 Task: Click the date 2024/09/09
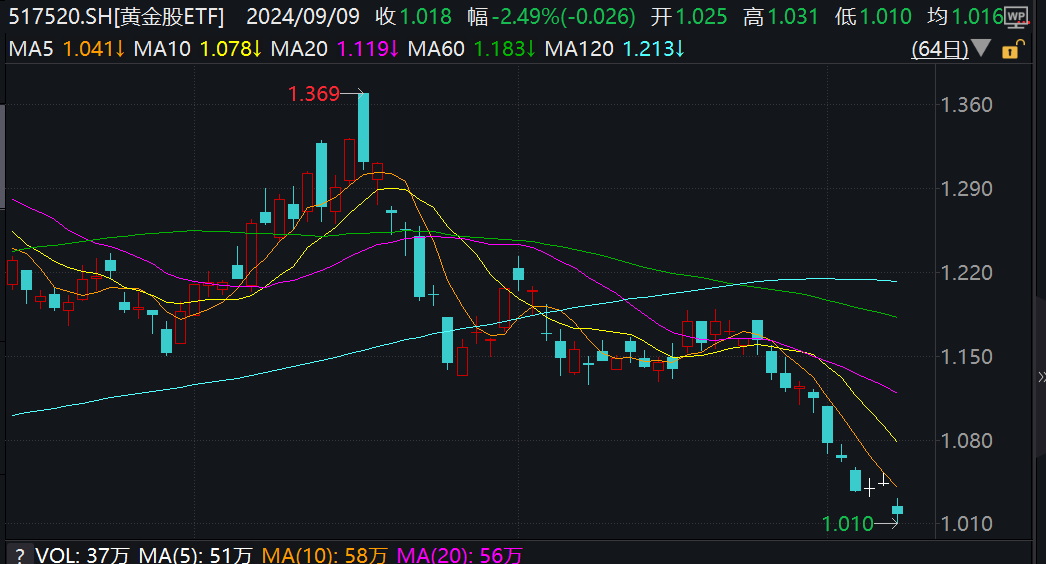tap(303, 17)
